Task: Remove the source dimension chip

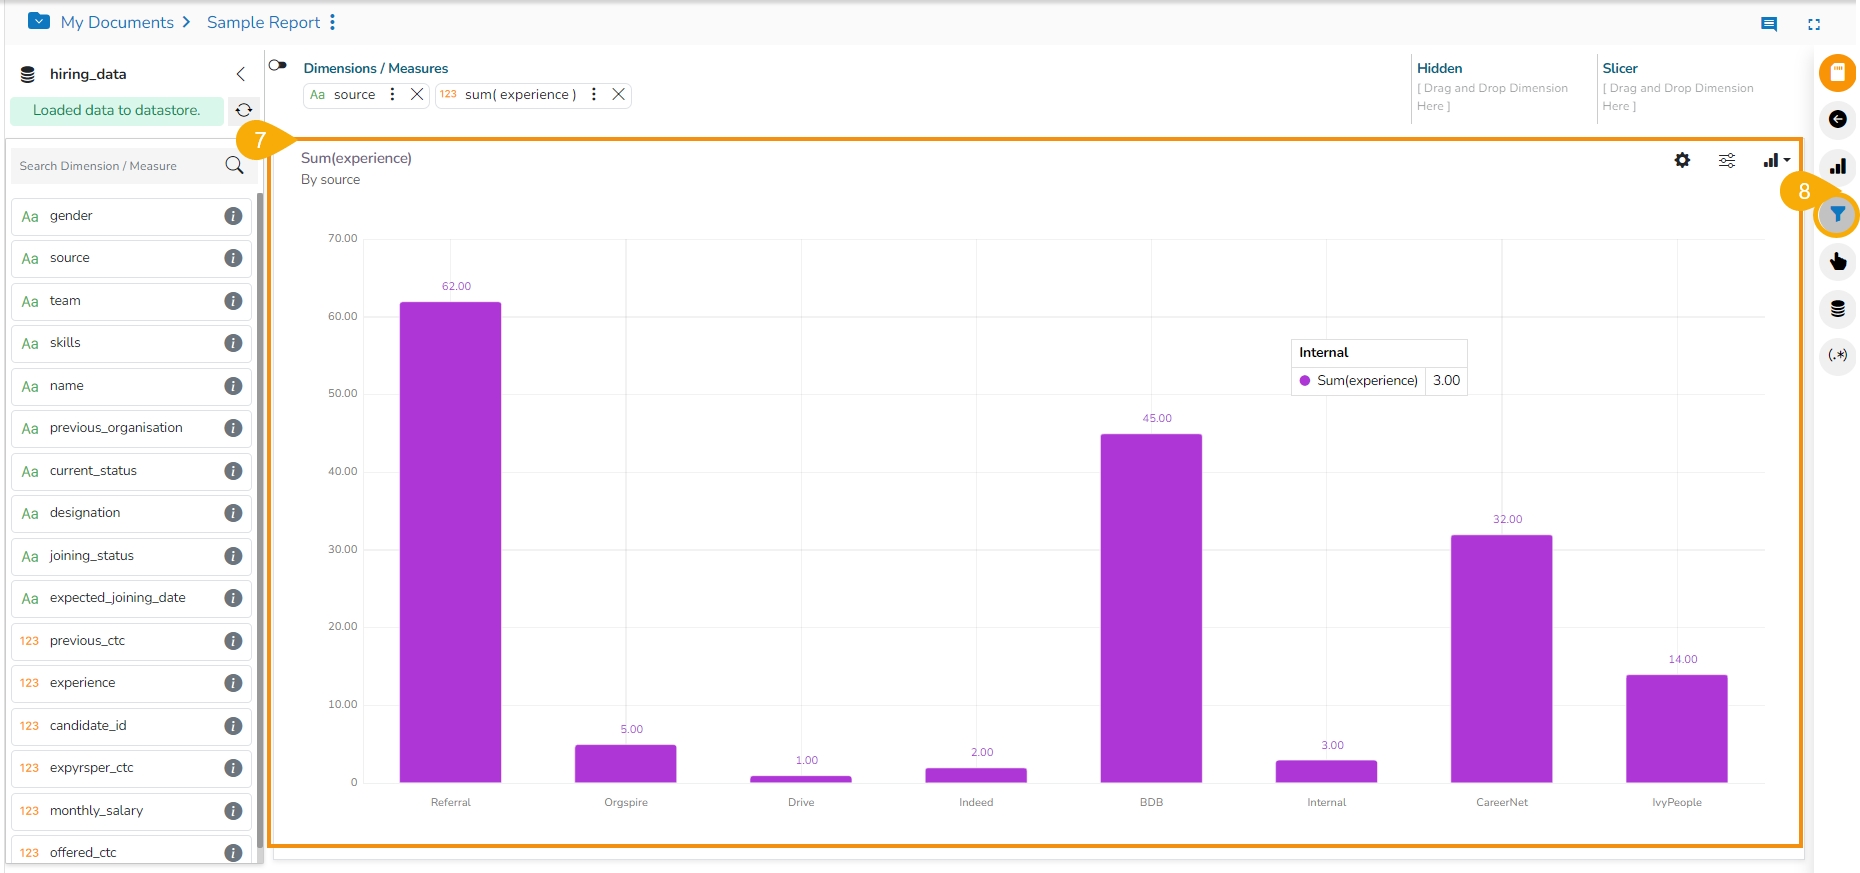Action: click(x=417, y=94)
